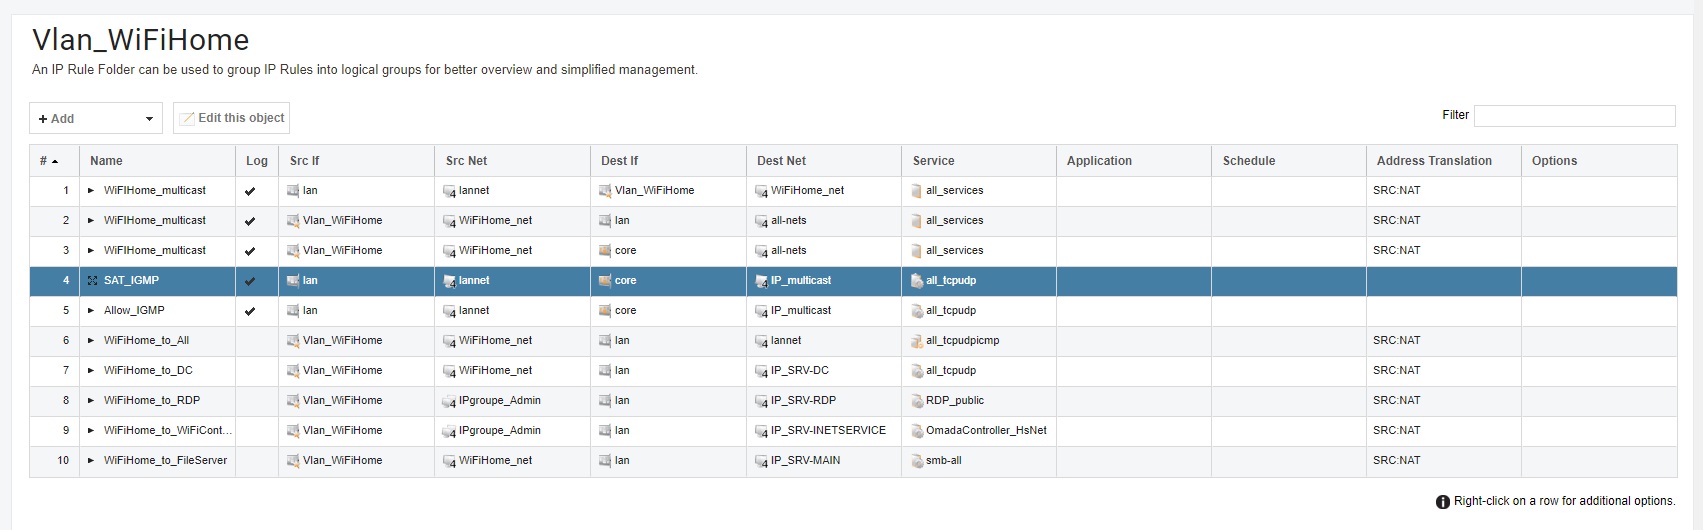Click the IP_SRV-DC destination network icon
1703x530 pixels.
(x=761, y=371)
